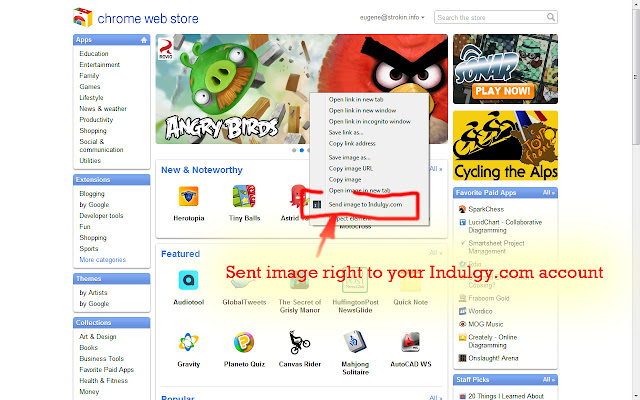Open the Entertainment category
This screenshot has height=400, width=640.
100,65
